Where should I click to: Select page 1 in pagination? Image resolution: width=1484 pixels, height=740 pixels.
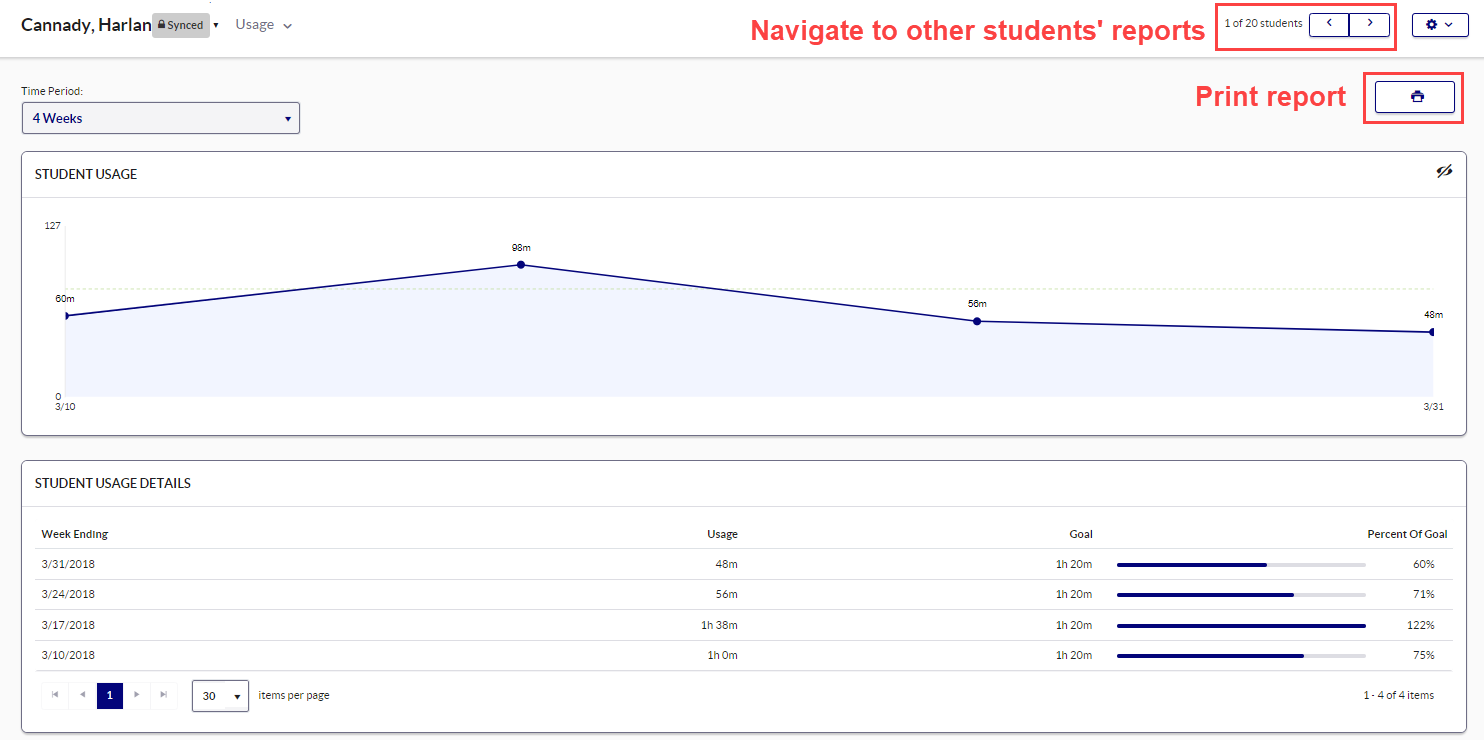pyautogui.click(x=110, y=695)
